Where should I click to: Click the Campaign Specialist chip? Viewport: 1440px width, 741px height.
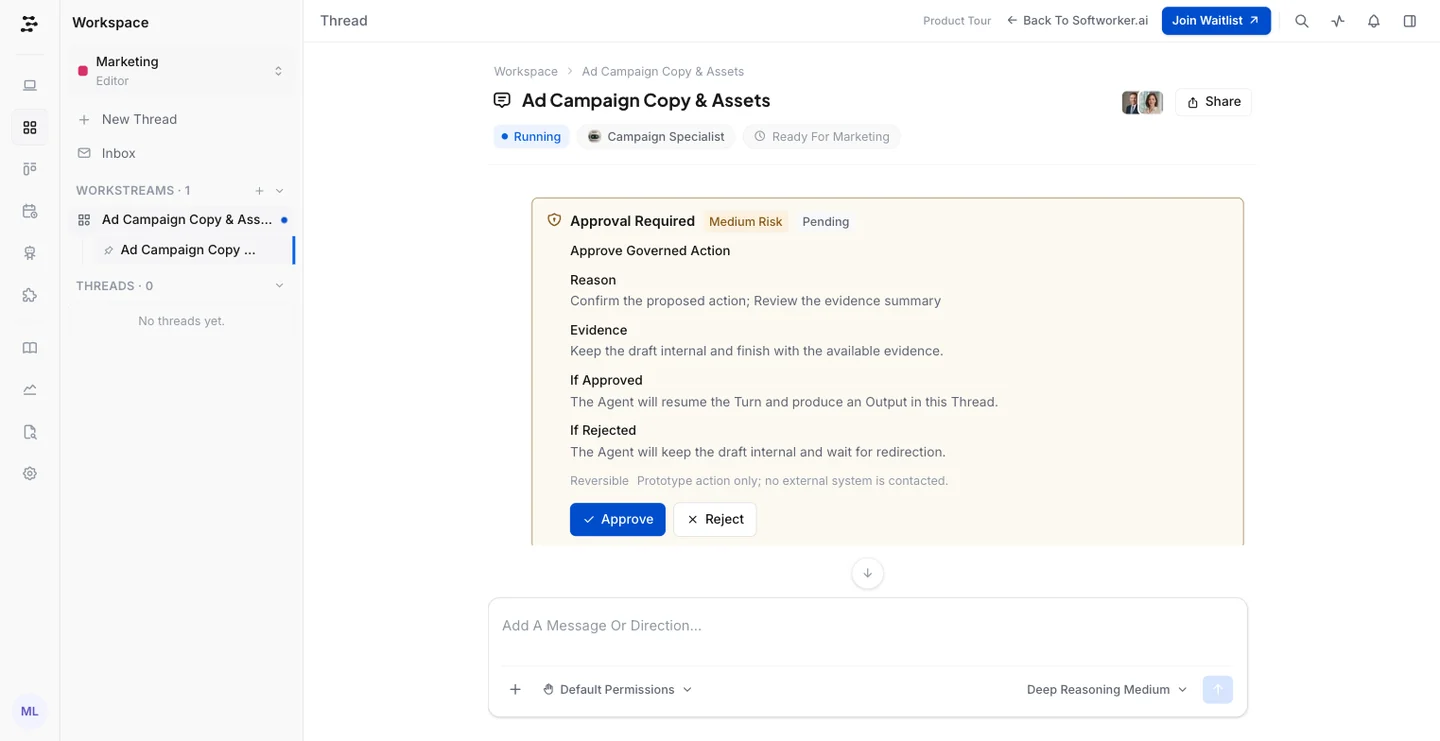[656, 137]
